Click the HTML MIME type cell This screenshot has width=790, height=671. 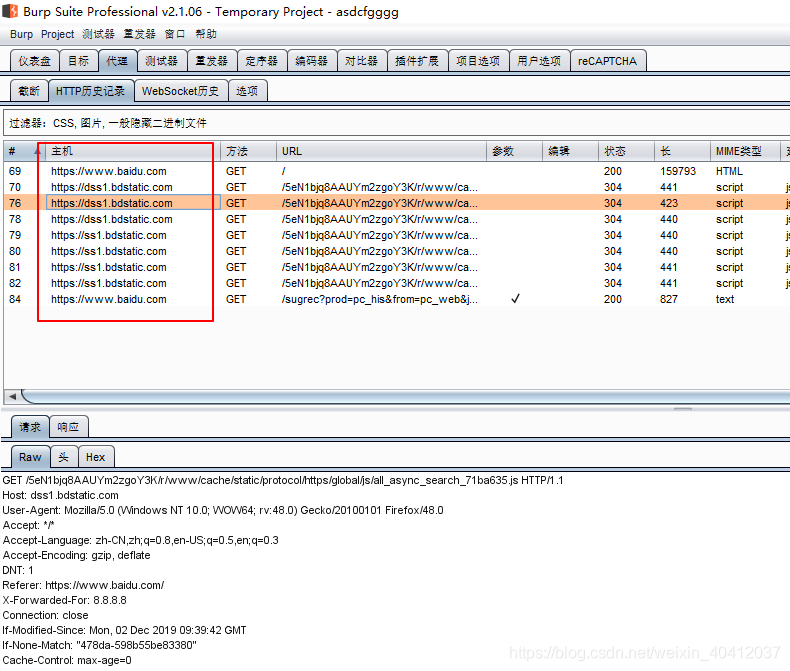(729, 171)
